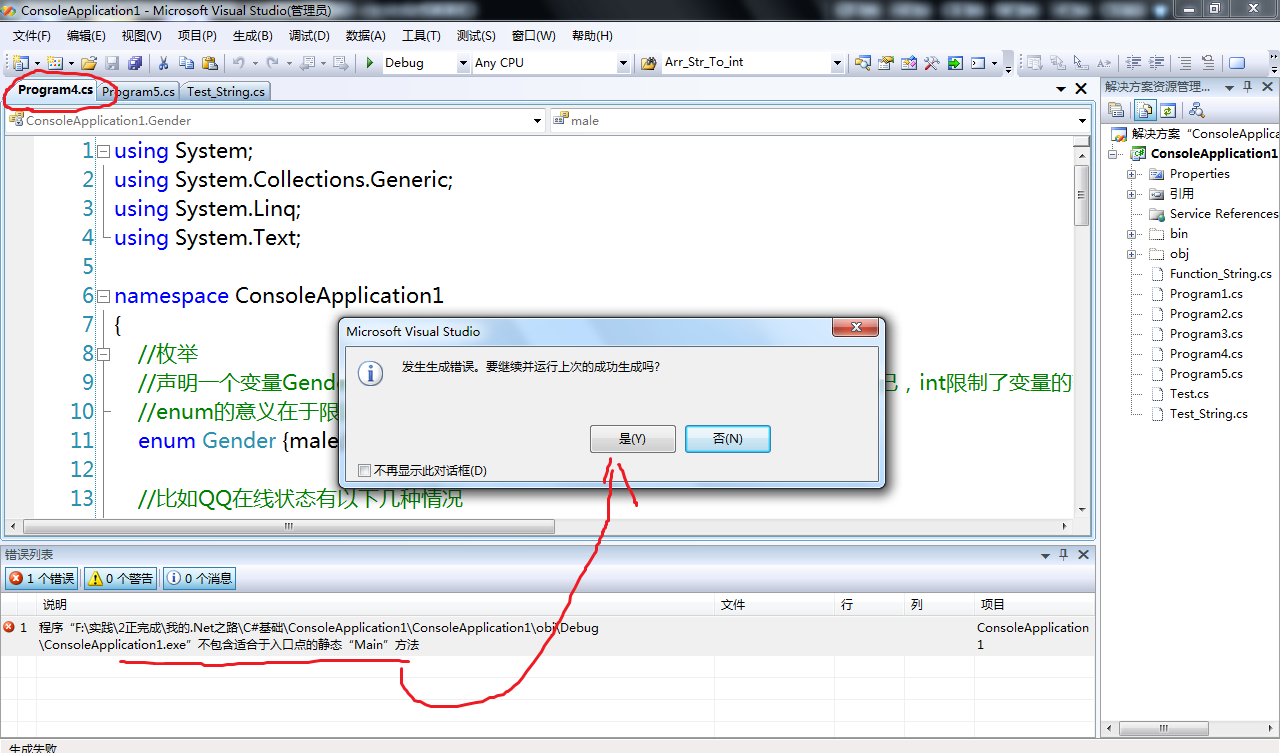
Task: Select Function_String.cs in Solution Explorer
Action: pos(1220,274)
